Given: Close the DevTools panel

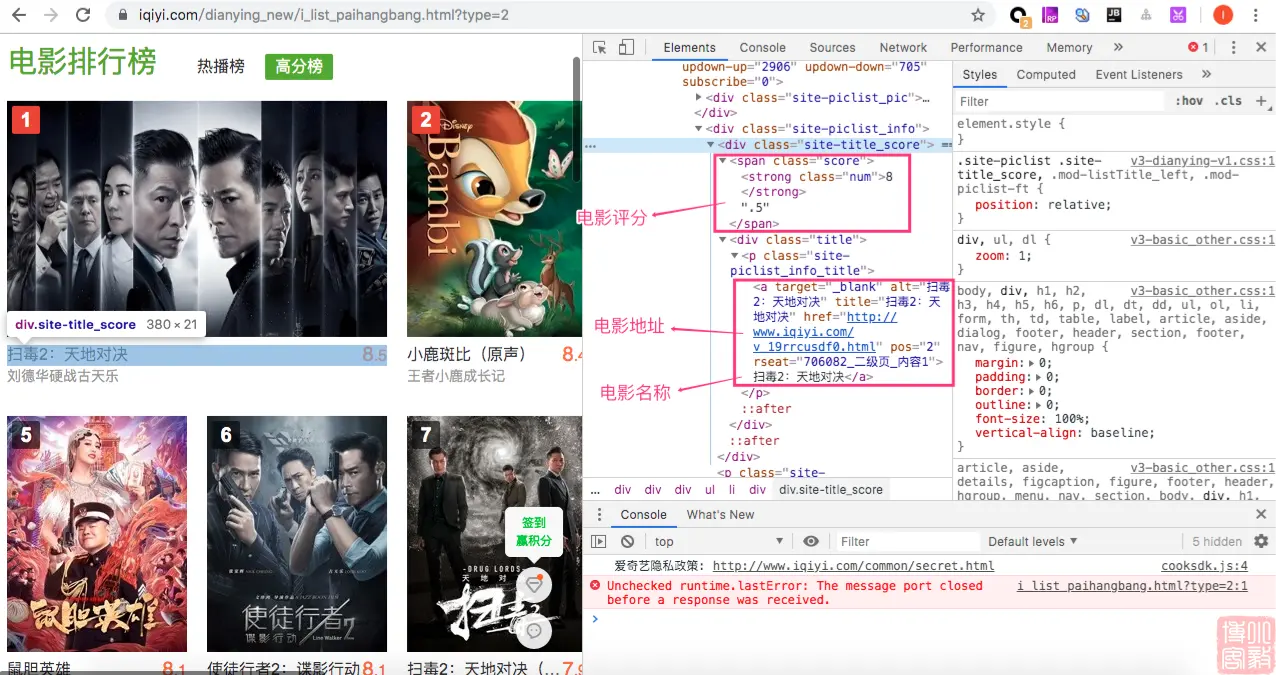Looking at the screenshot, I should [x=1260, y=47].
